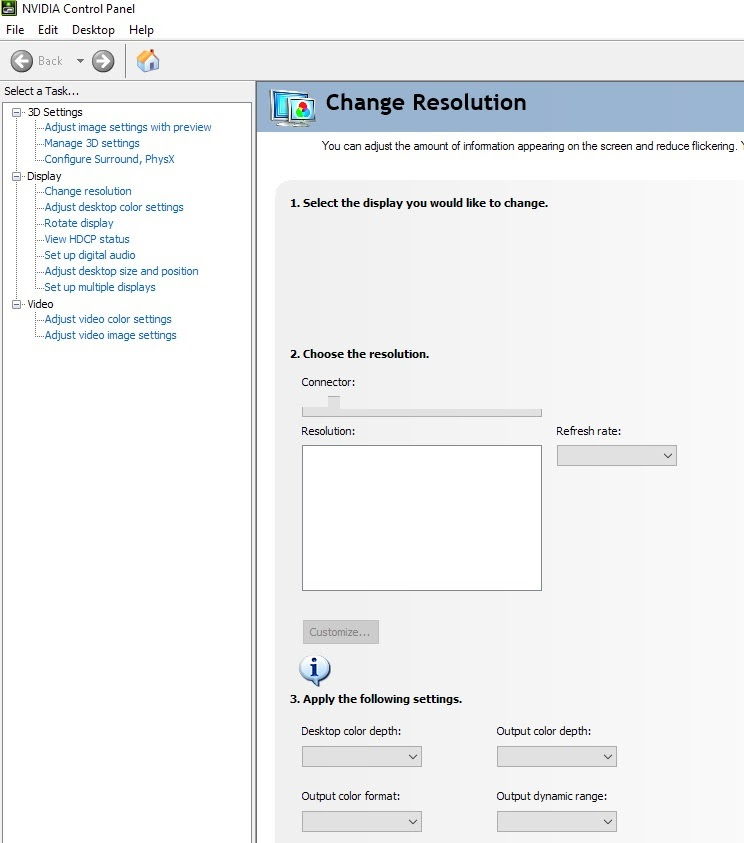Viewport: 744px width, 843px height.
Task: Open Set up multiple displays
Action: 100,288
